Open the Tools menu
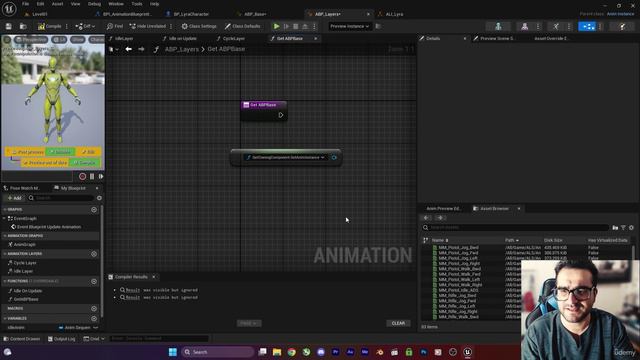 point(137,4)
